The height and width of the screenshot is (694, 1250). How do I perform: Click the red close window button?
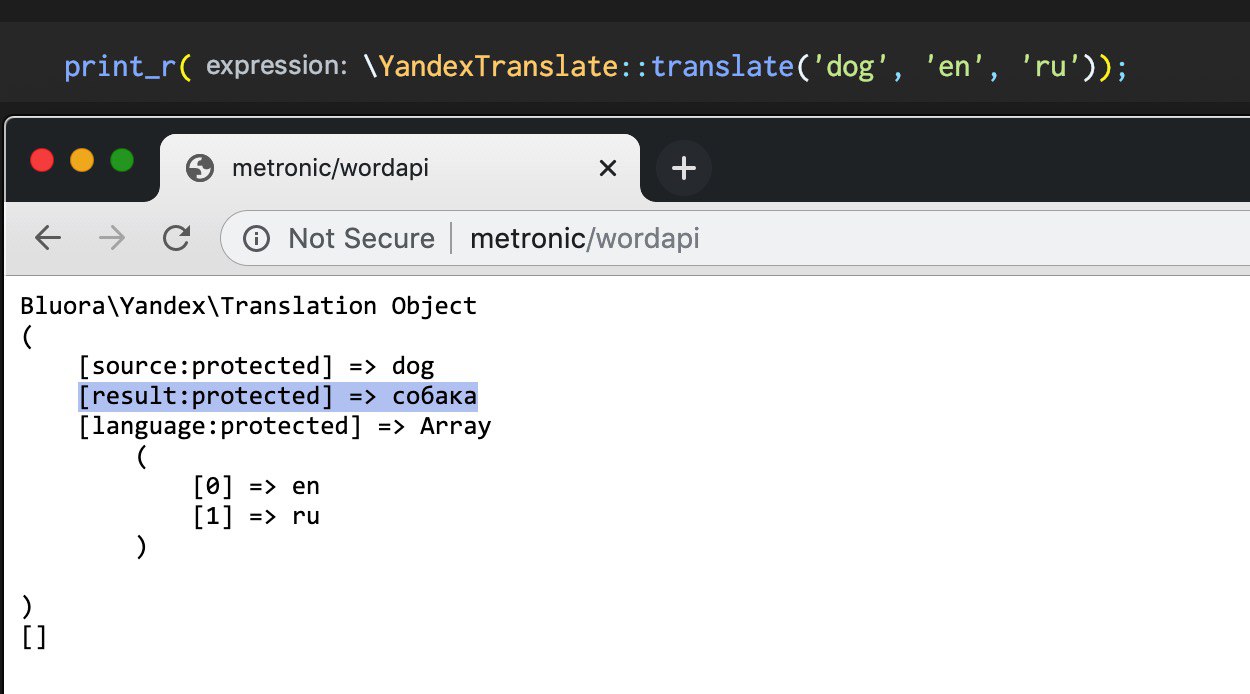click(x=42, y=160)
